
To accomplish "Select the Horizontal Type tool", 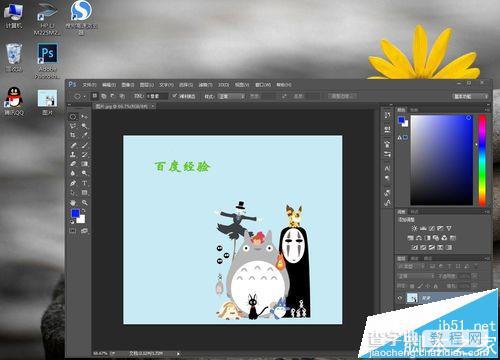I will click(85, 183).
